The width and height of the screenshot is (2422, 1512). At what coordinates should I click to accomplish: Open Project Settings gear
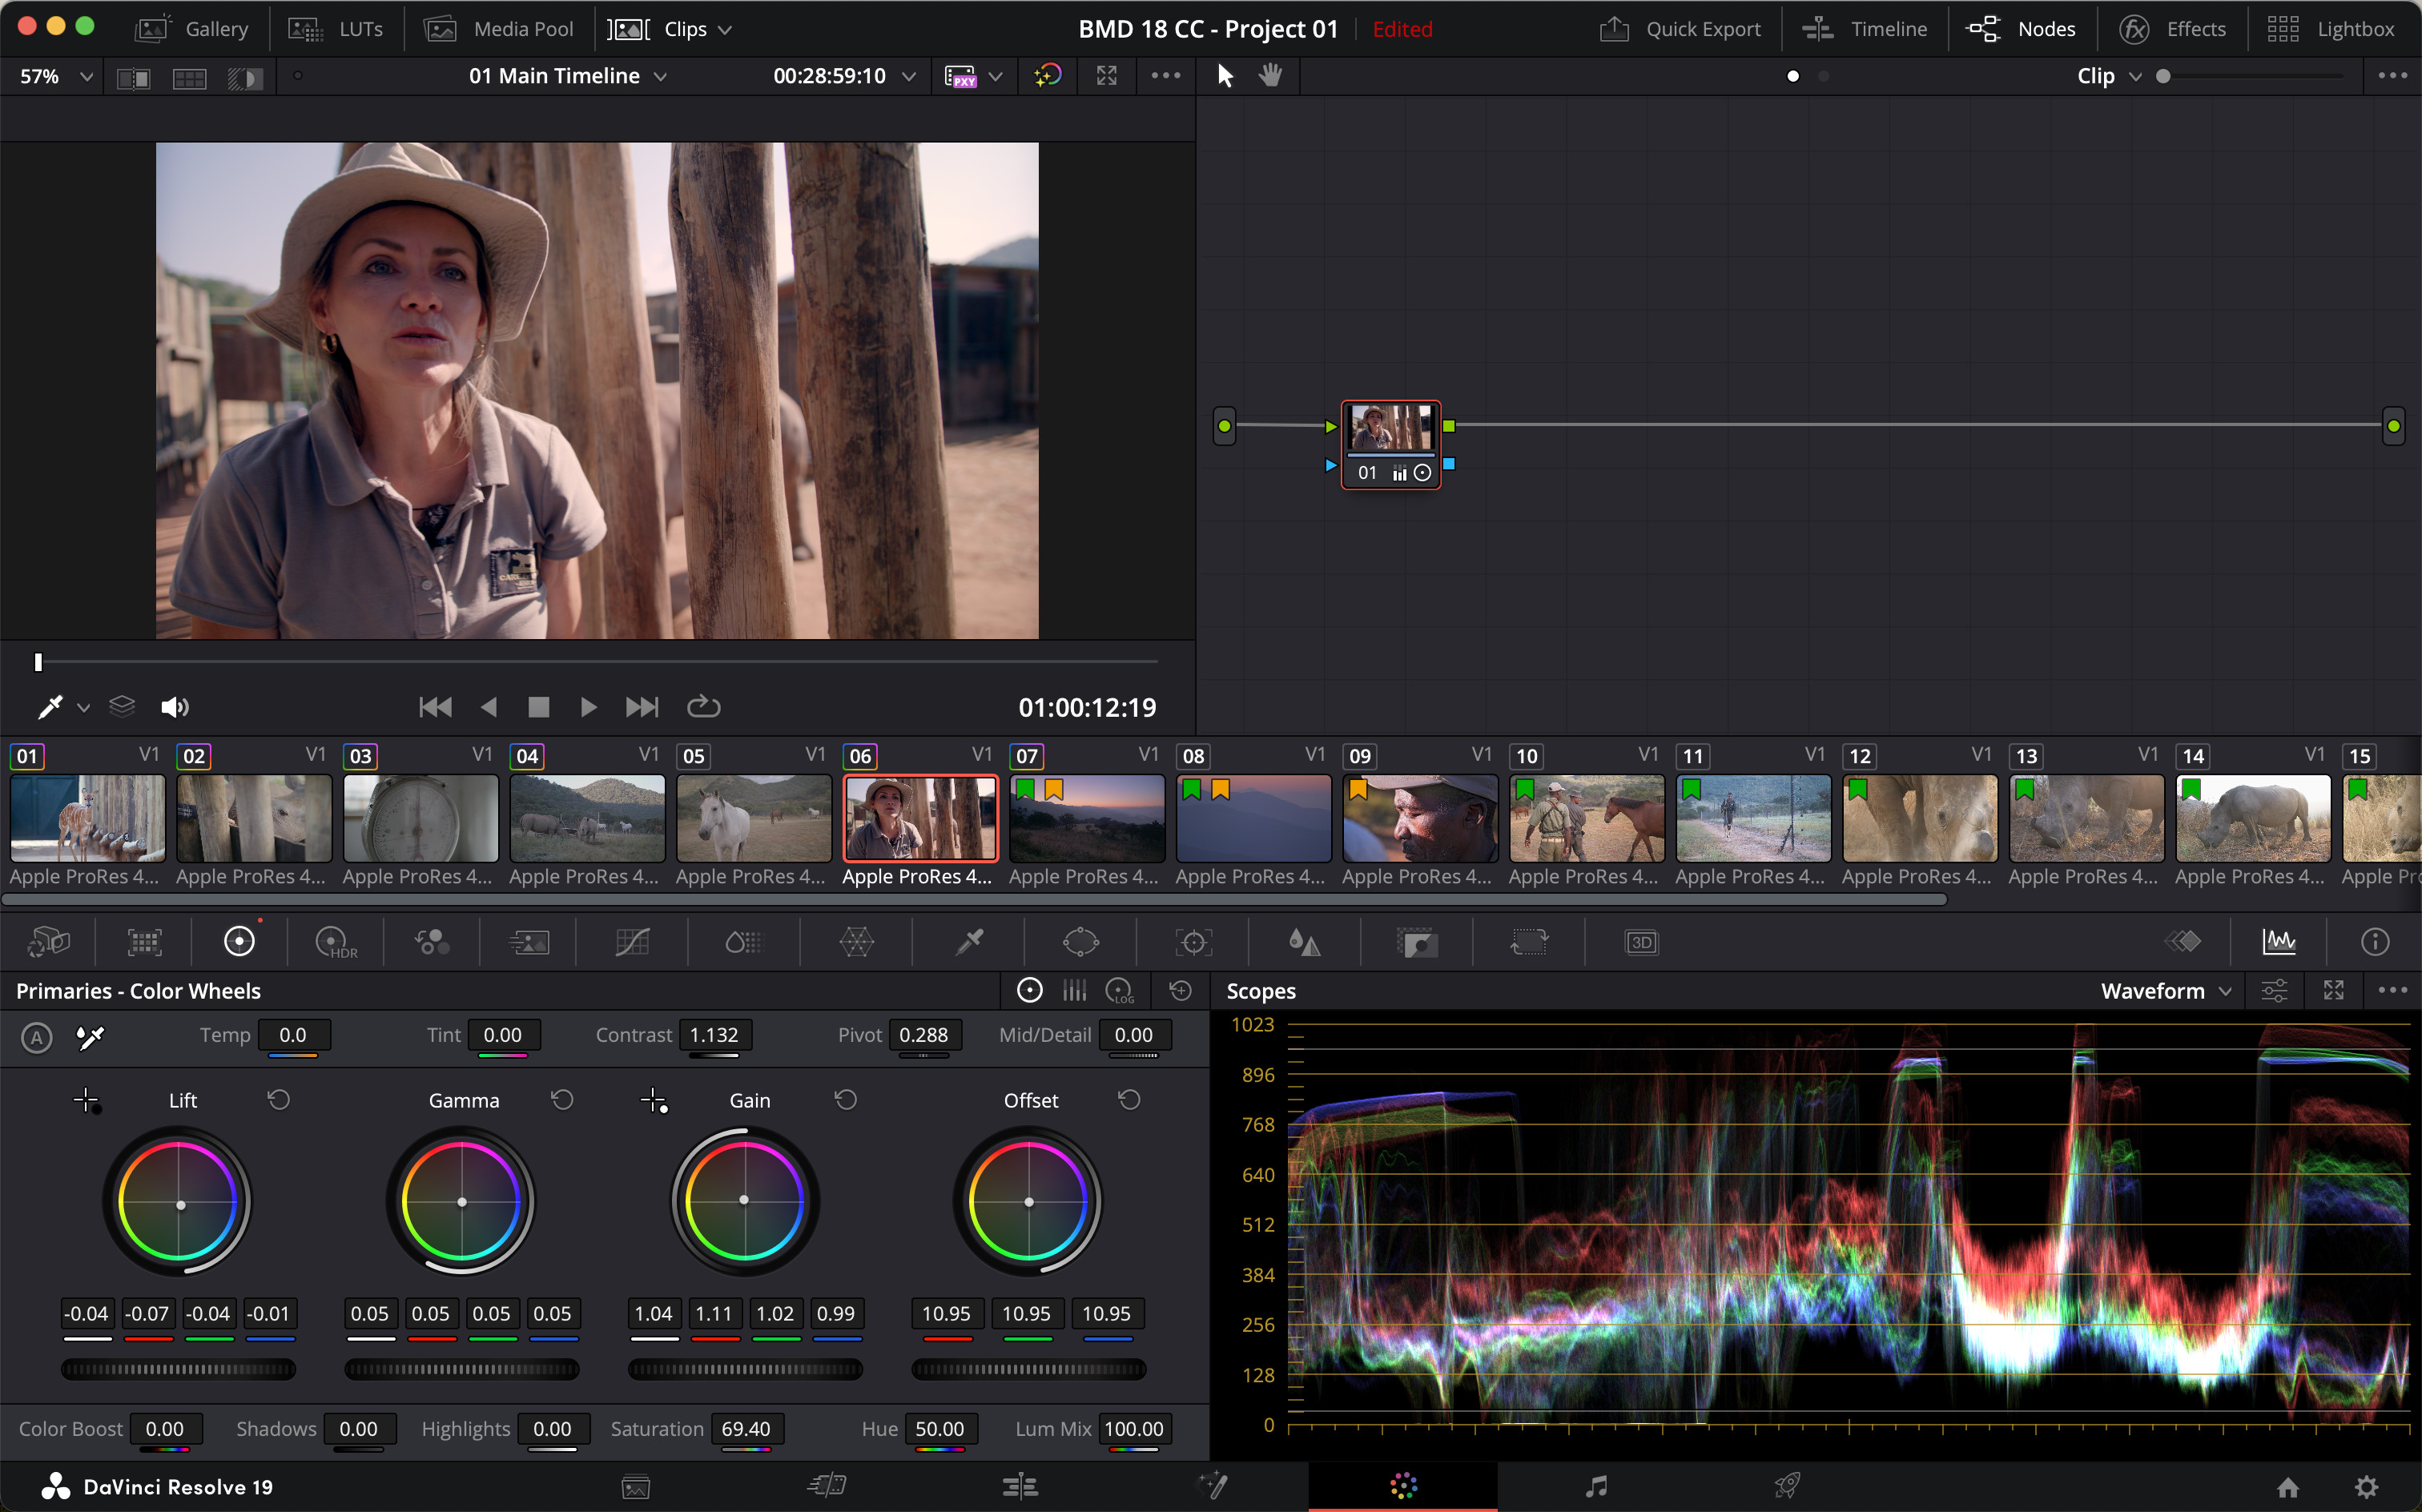pyautogui.click(x=2366, y=1487)
